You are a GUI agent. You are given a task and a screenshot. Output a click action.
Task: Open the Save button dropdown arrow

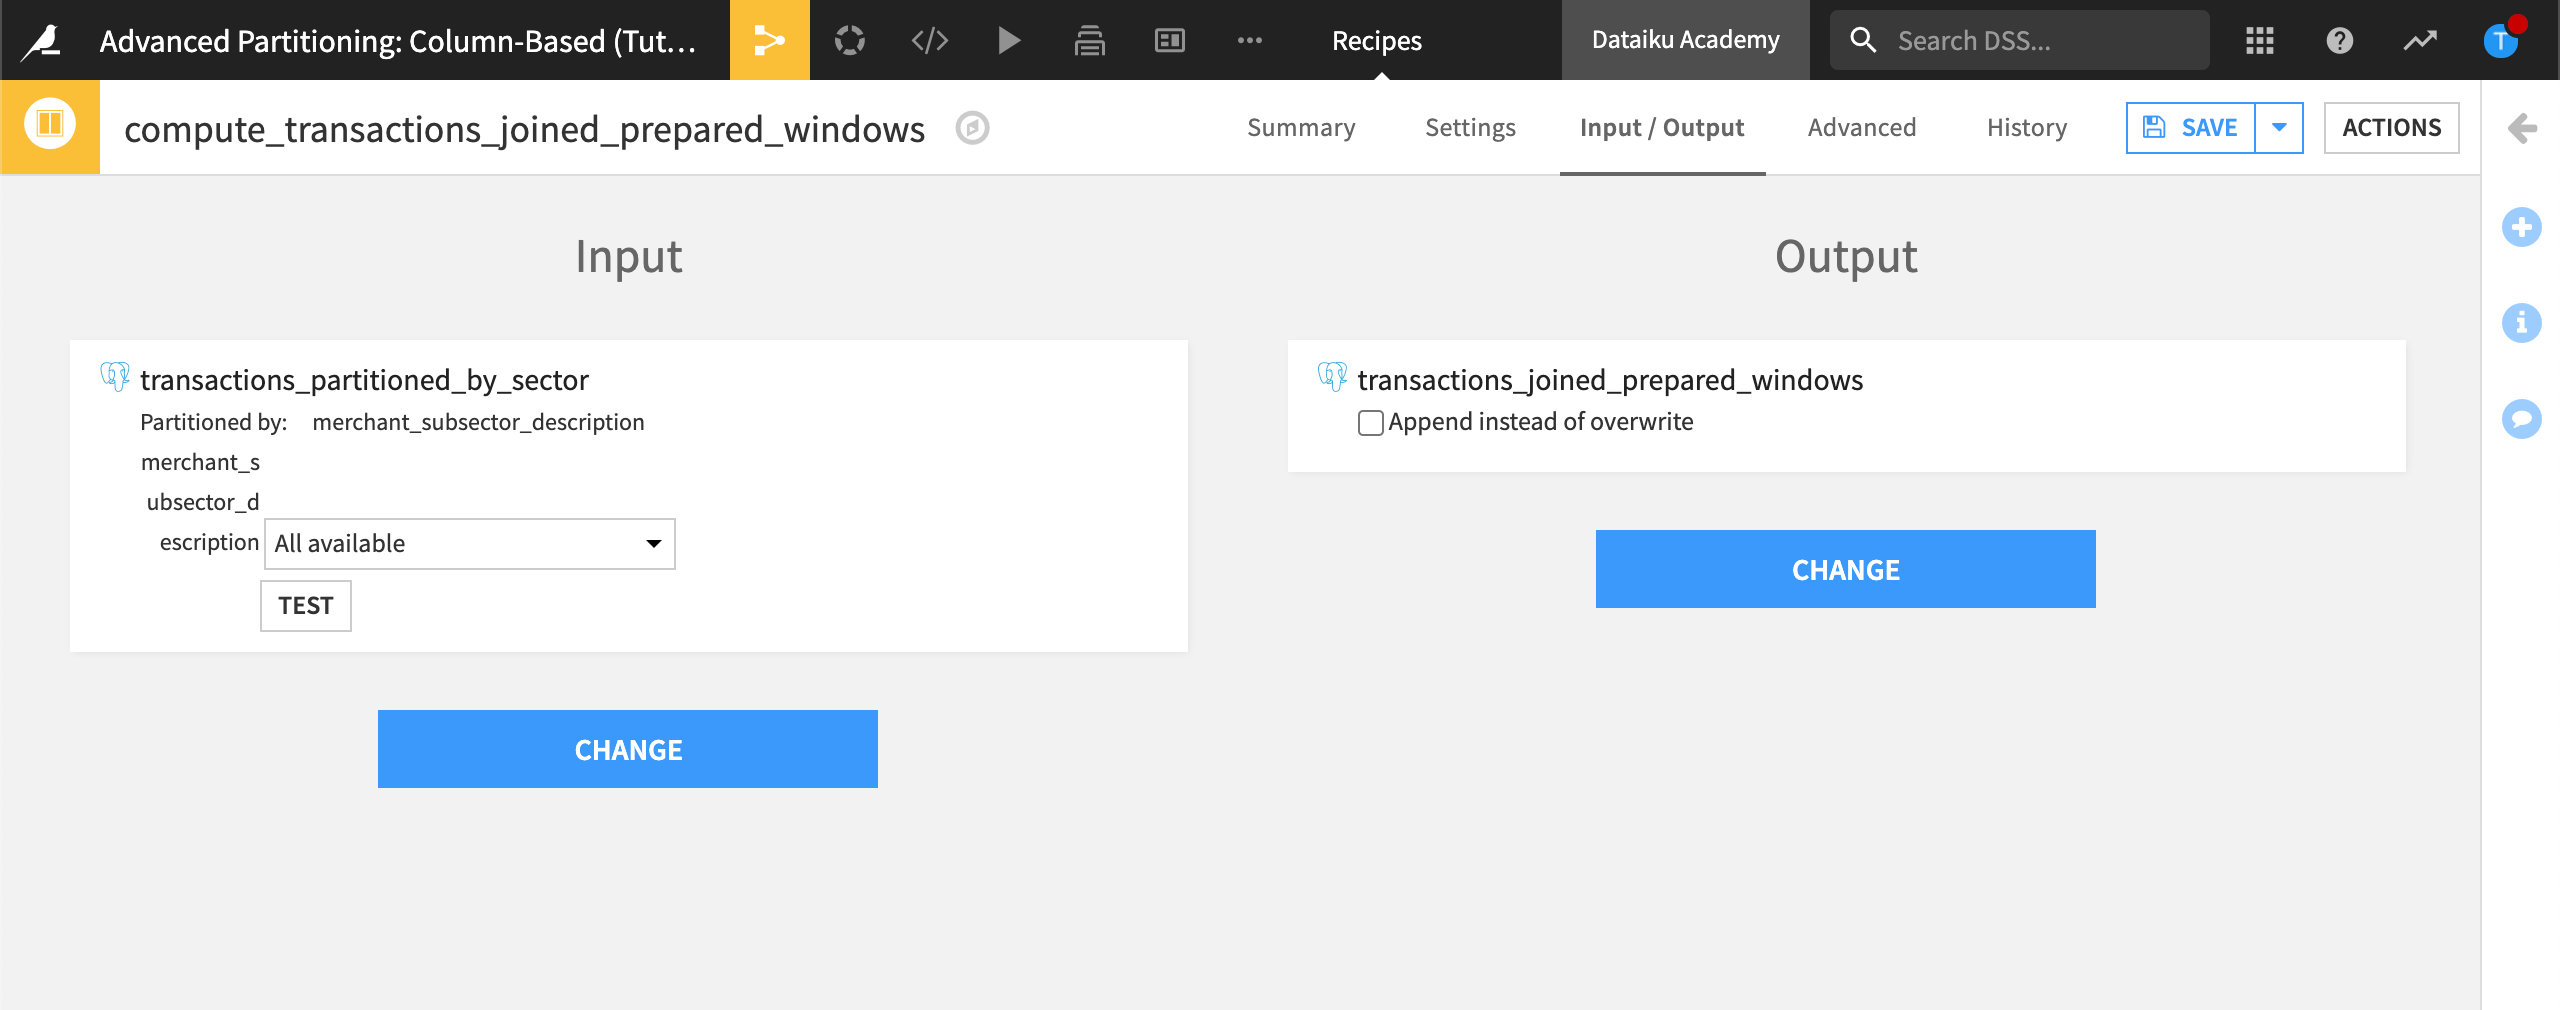[x=2280, y=127]
